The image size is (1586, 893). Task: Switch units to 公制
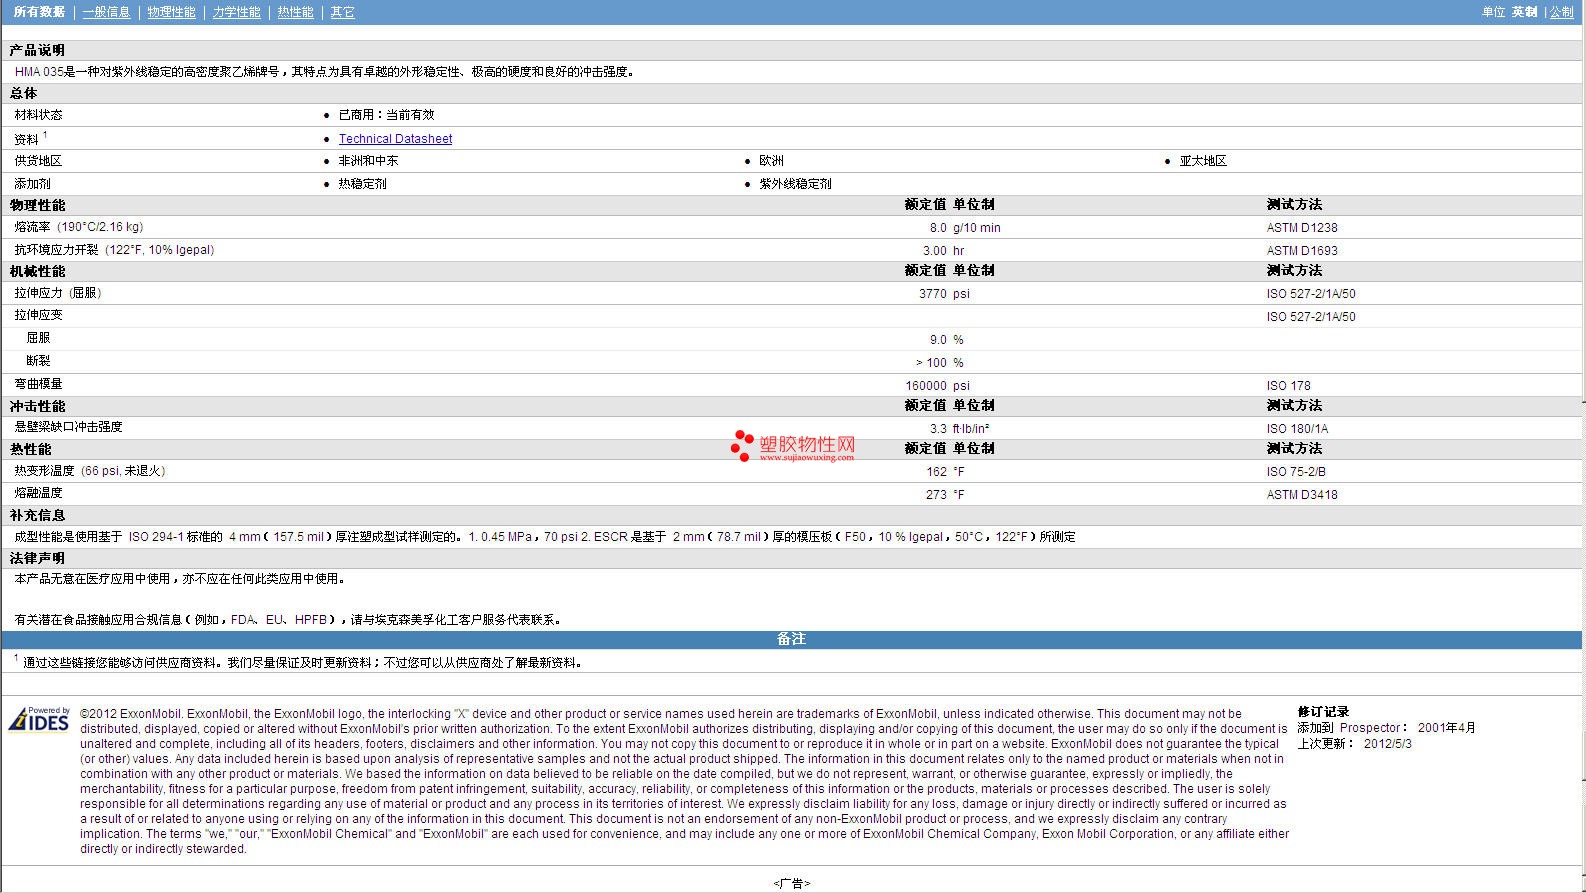coord(1561,12)
